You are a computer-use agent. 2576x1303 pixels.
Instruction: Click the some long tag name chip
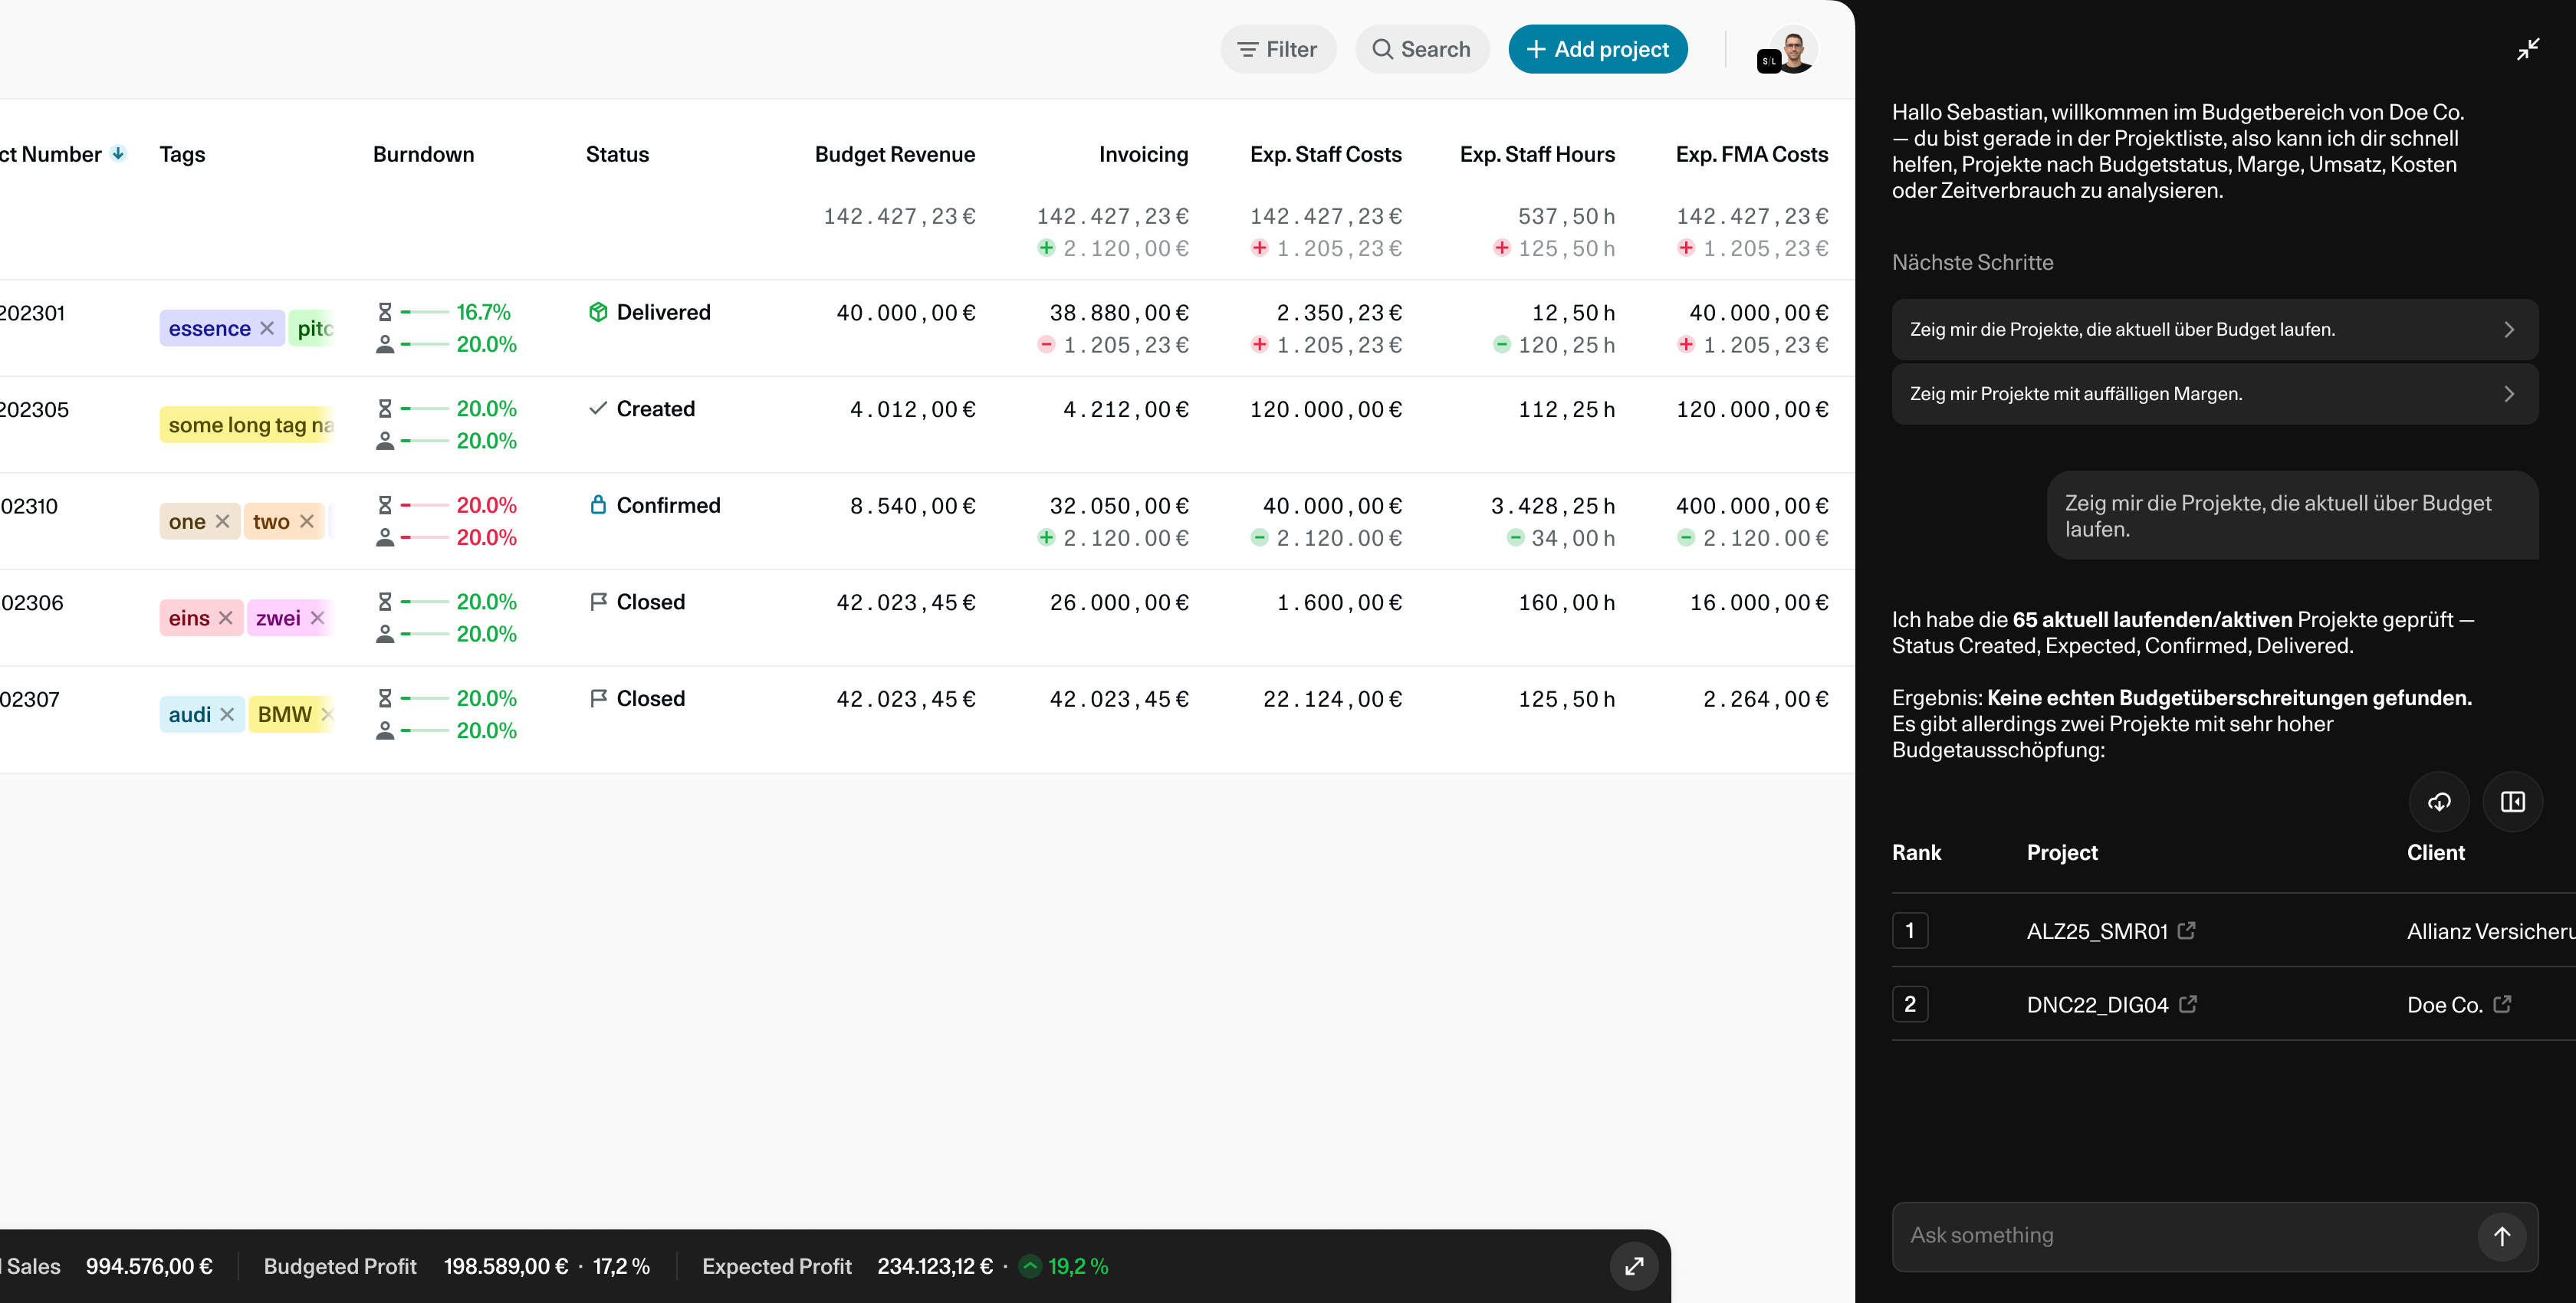246,424
